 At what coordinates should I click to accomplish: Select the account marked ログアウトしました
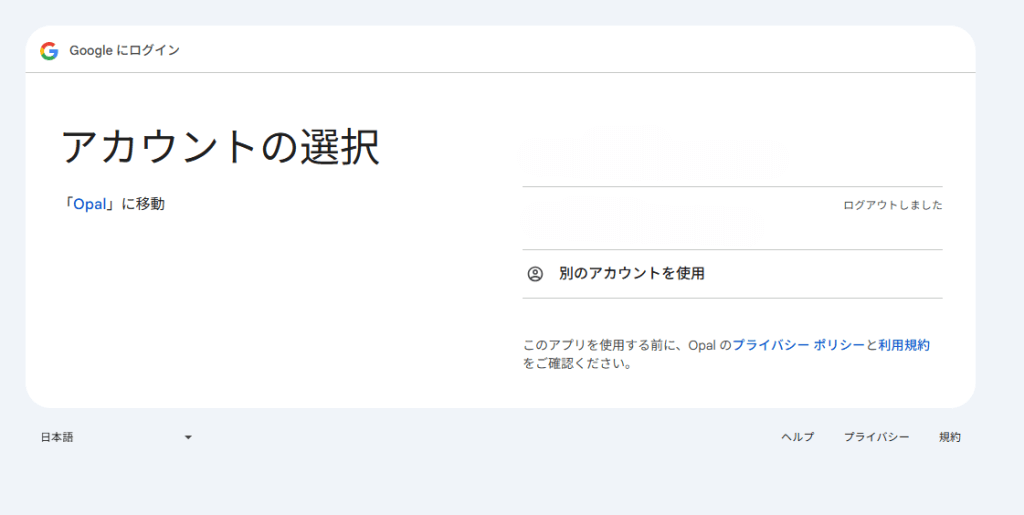tap(732, 218)
